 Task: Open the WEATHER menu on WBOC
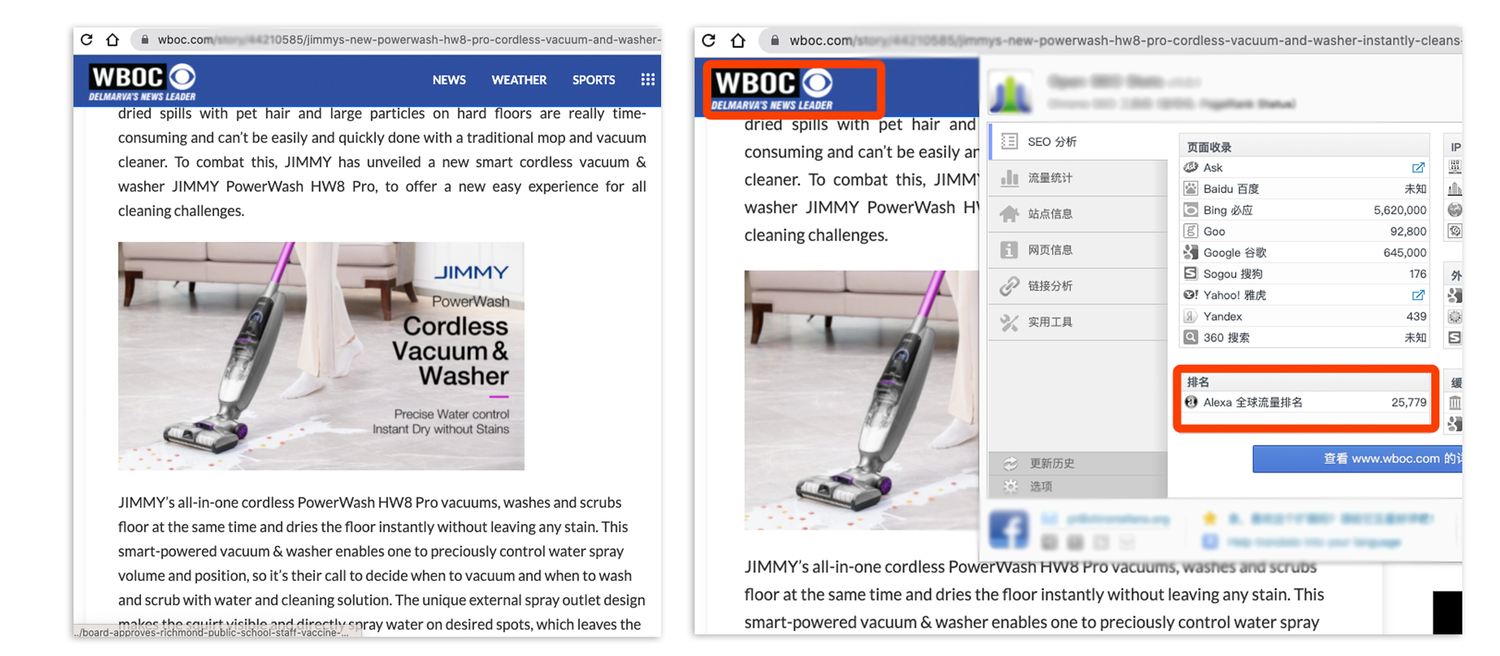(x=519, y=80)
